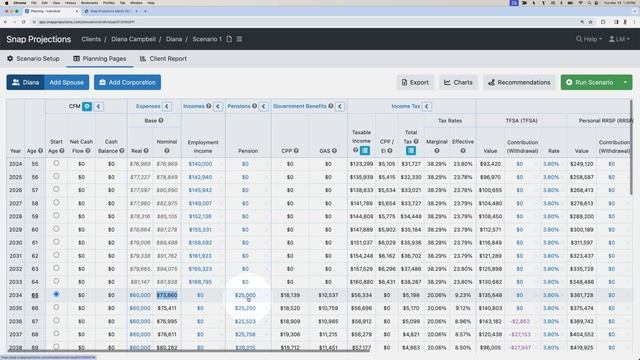The image size is (640, 360).
Task: Collapse the Expenses column group
Action: tap(167, 107)
